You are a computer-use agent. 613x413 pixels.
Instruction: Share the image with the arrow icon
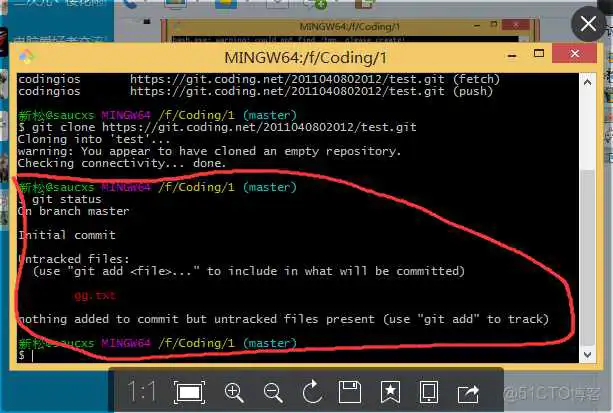click(467, 391)
